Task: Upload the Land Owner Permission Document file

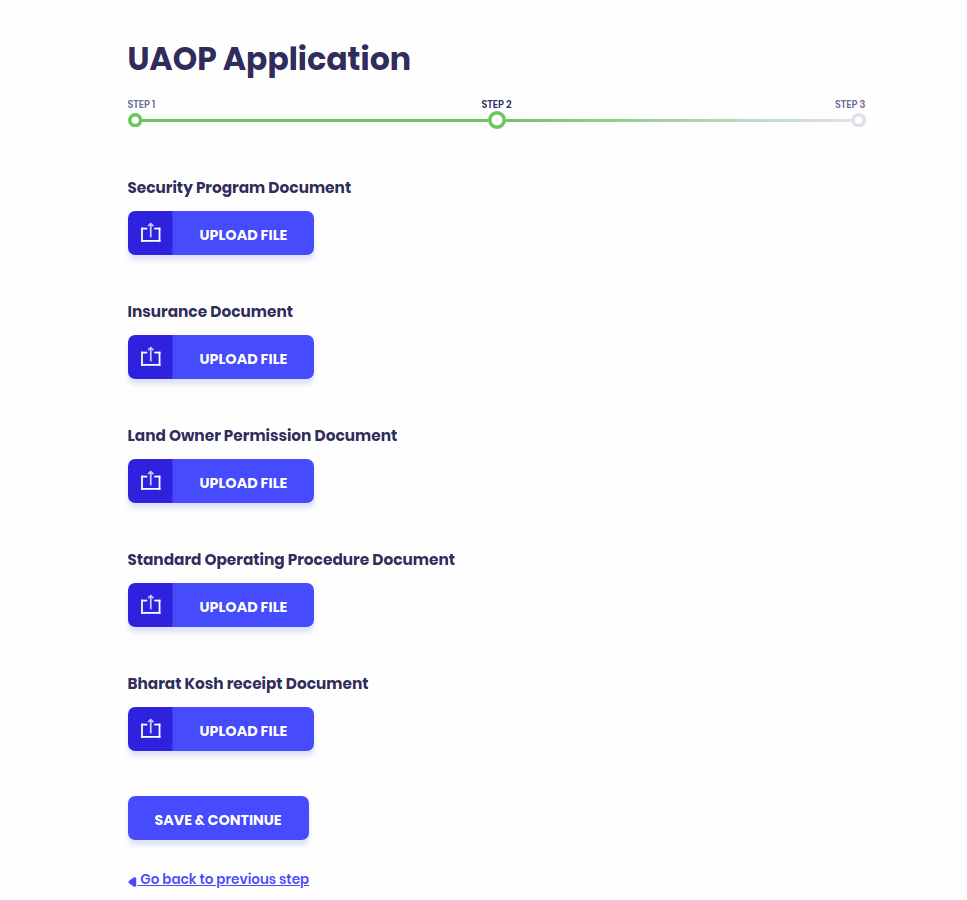Action: [242, 481]
